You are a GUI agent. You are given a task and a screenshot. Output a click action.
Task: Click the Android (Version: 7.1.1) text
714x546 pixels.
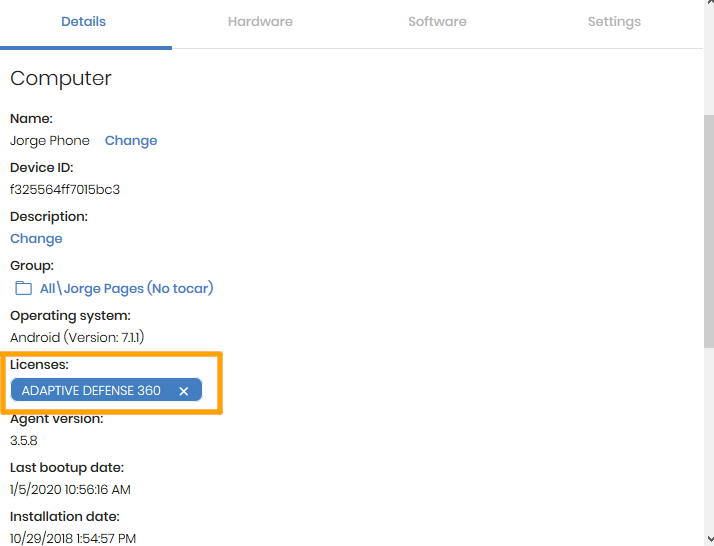tap(77, 337)
